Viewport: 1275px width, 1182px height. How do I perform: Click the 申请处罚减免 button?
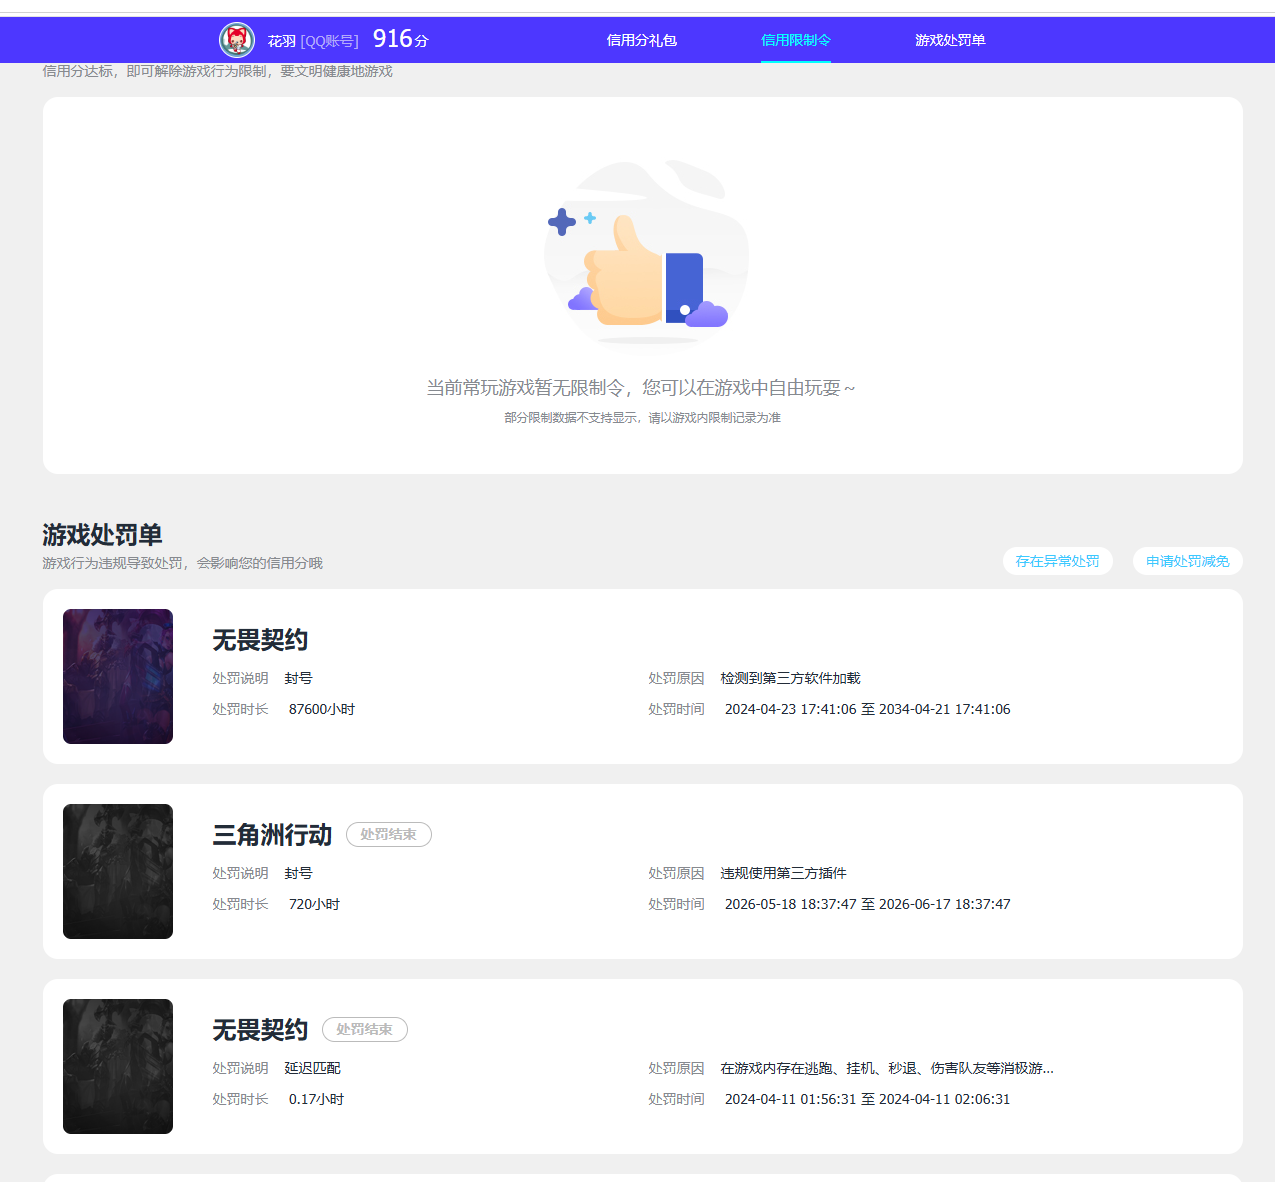click(1188, 561)
